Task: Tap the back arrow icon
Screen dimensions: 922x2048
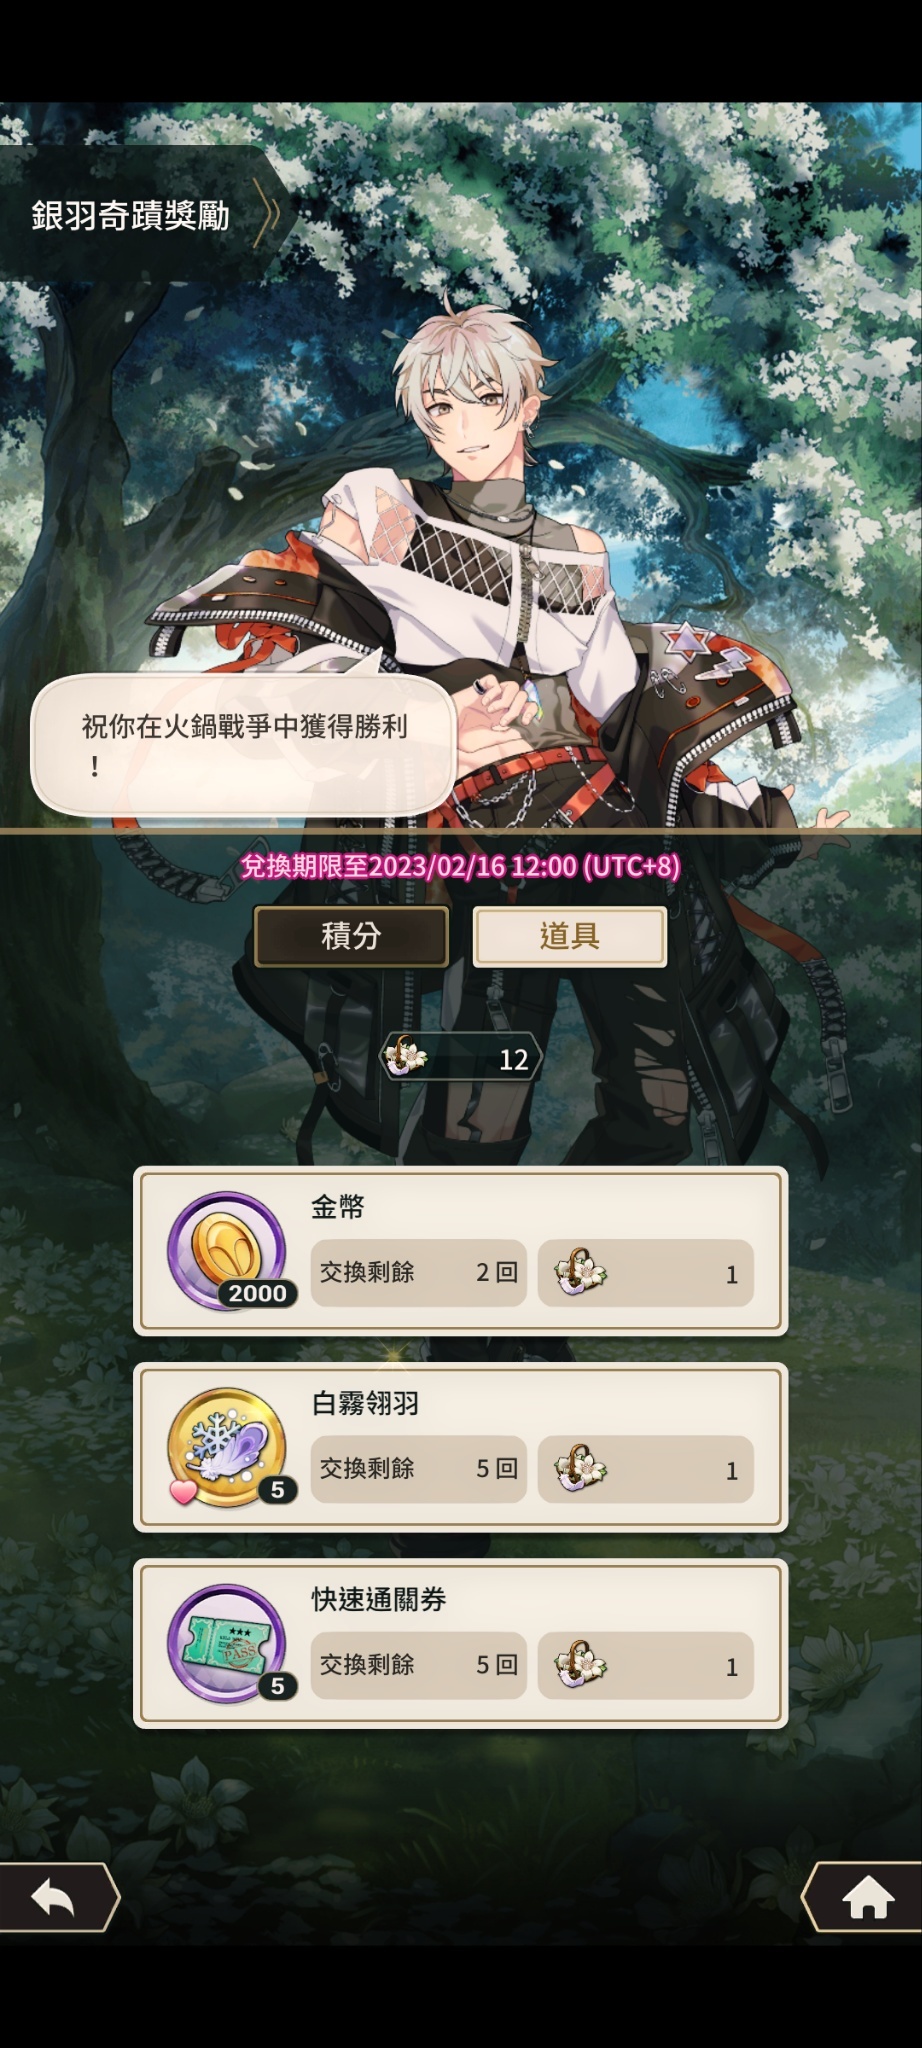Action: pos(55,1897)
